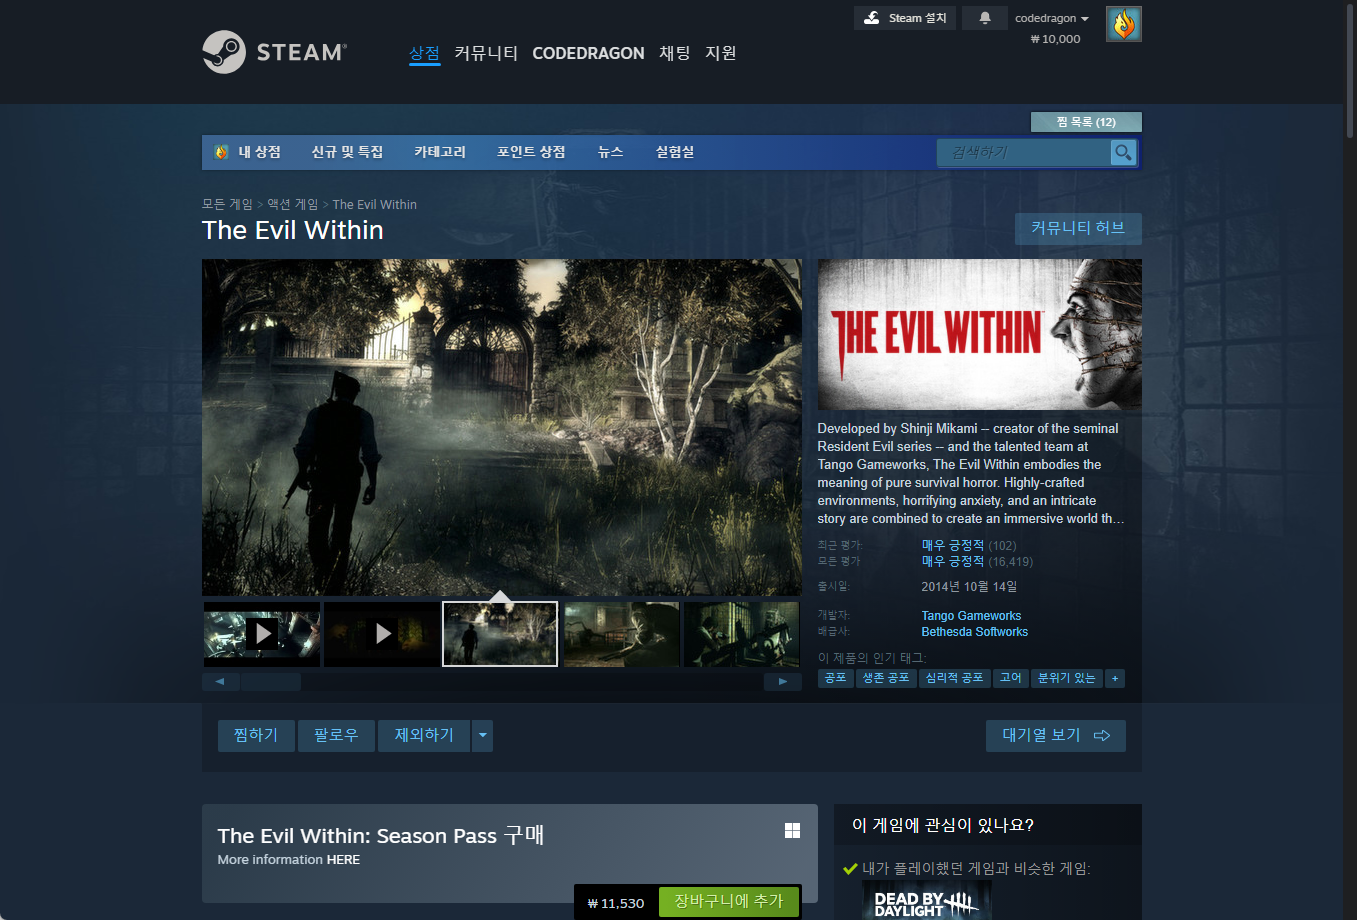1357x920 pixels.
Task: Click Steam install download button
Action: tap(905, 18)
